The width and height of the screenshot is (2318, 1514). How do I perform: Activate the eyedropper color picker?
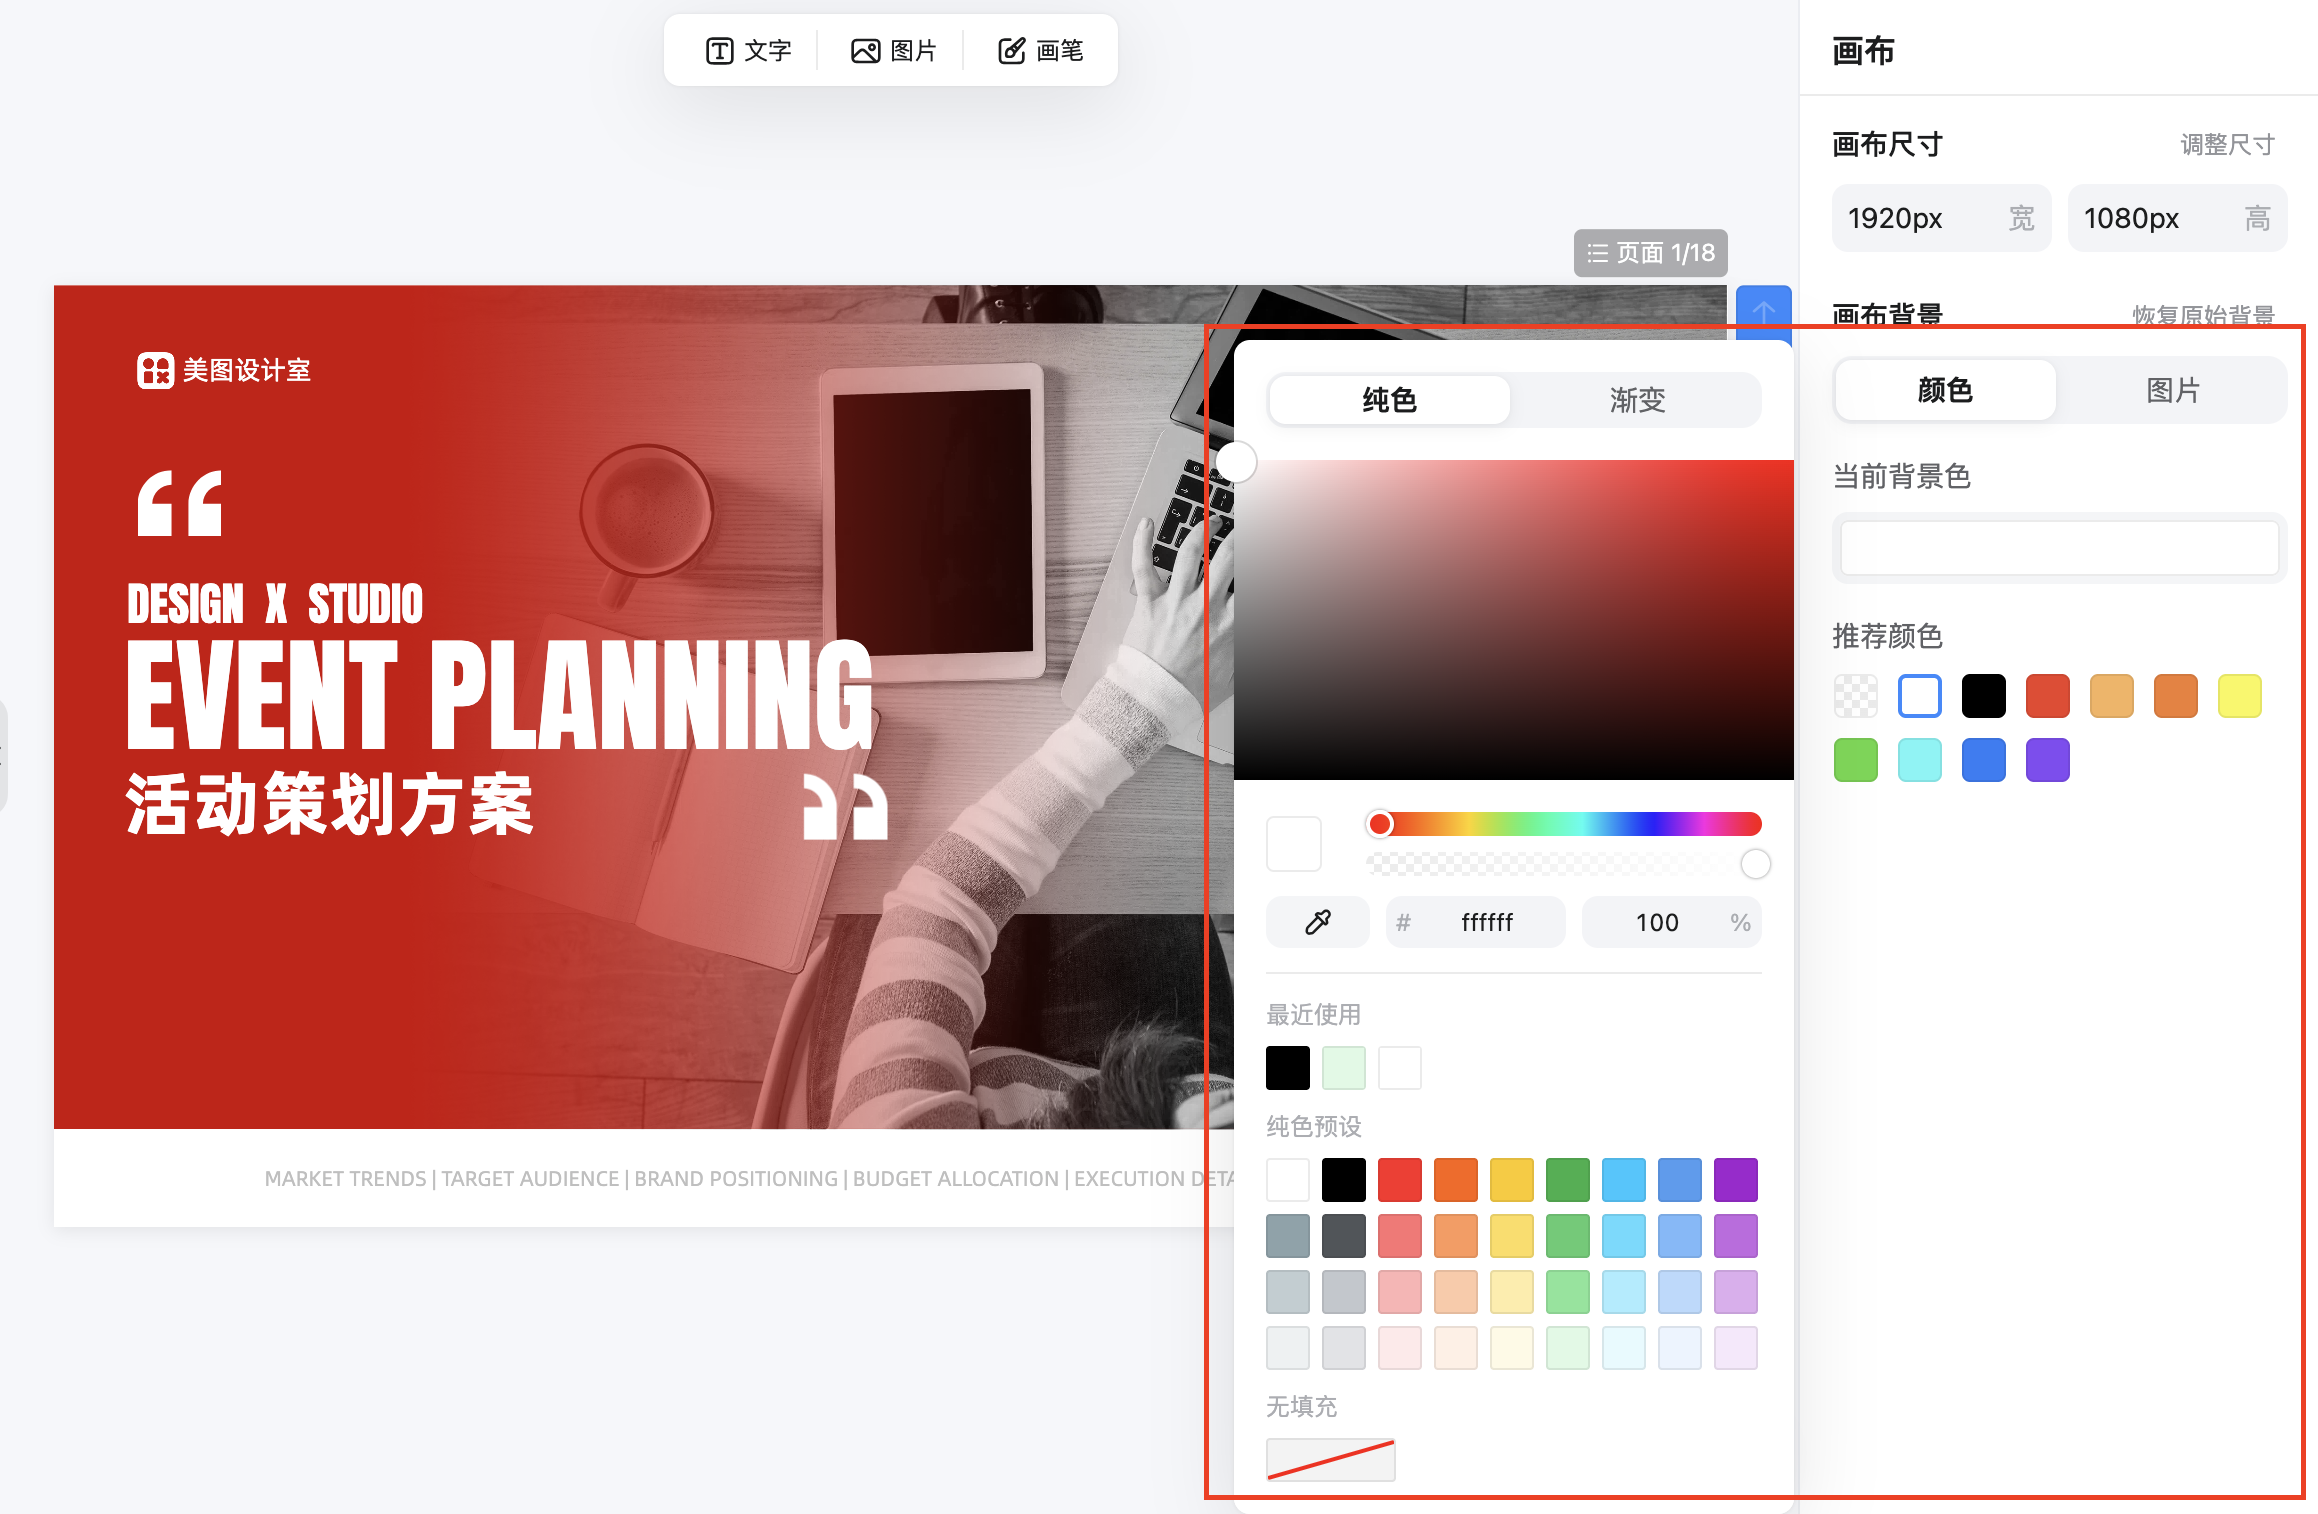[x=1317, y=922]
